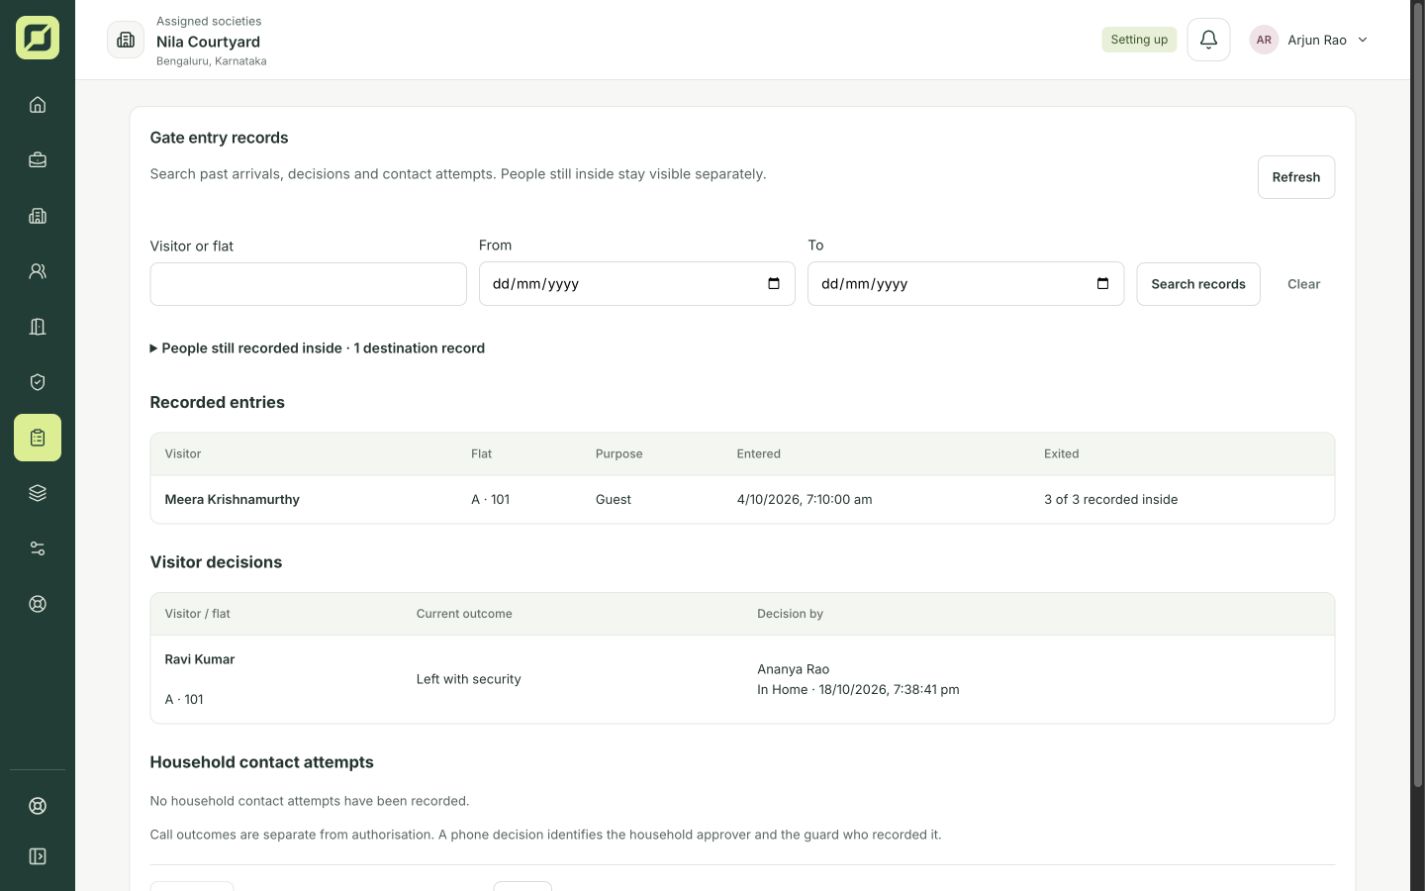Click the society building icon in header
This screenshot has width=1425, height=891.
pyautogui.click(x=126, y=40)
